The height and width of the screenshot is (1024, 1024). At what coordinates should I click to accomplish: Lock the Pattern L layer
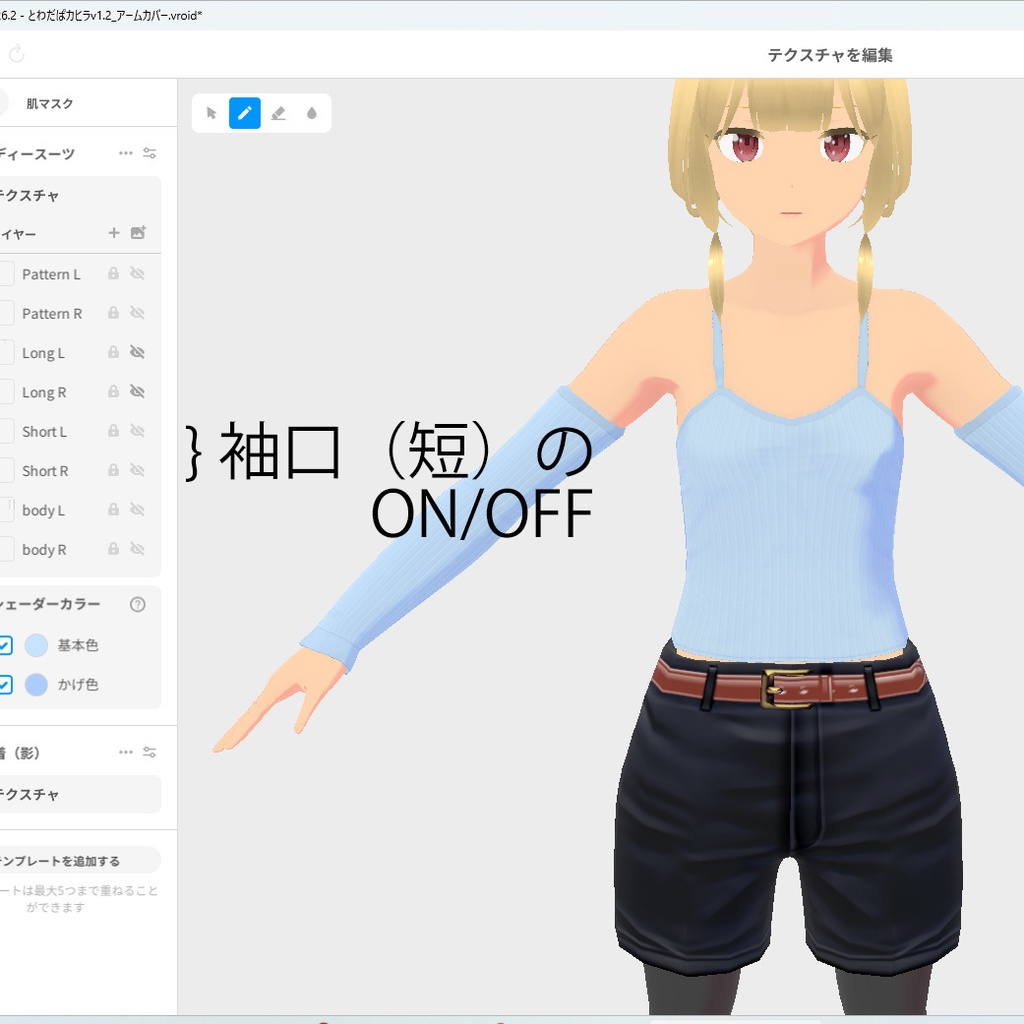tap(112, 273)
